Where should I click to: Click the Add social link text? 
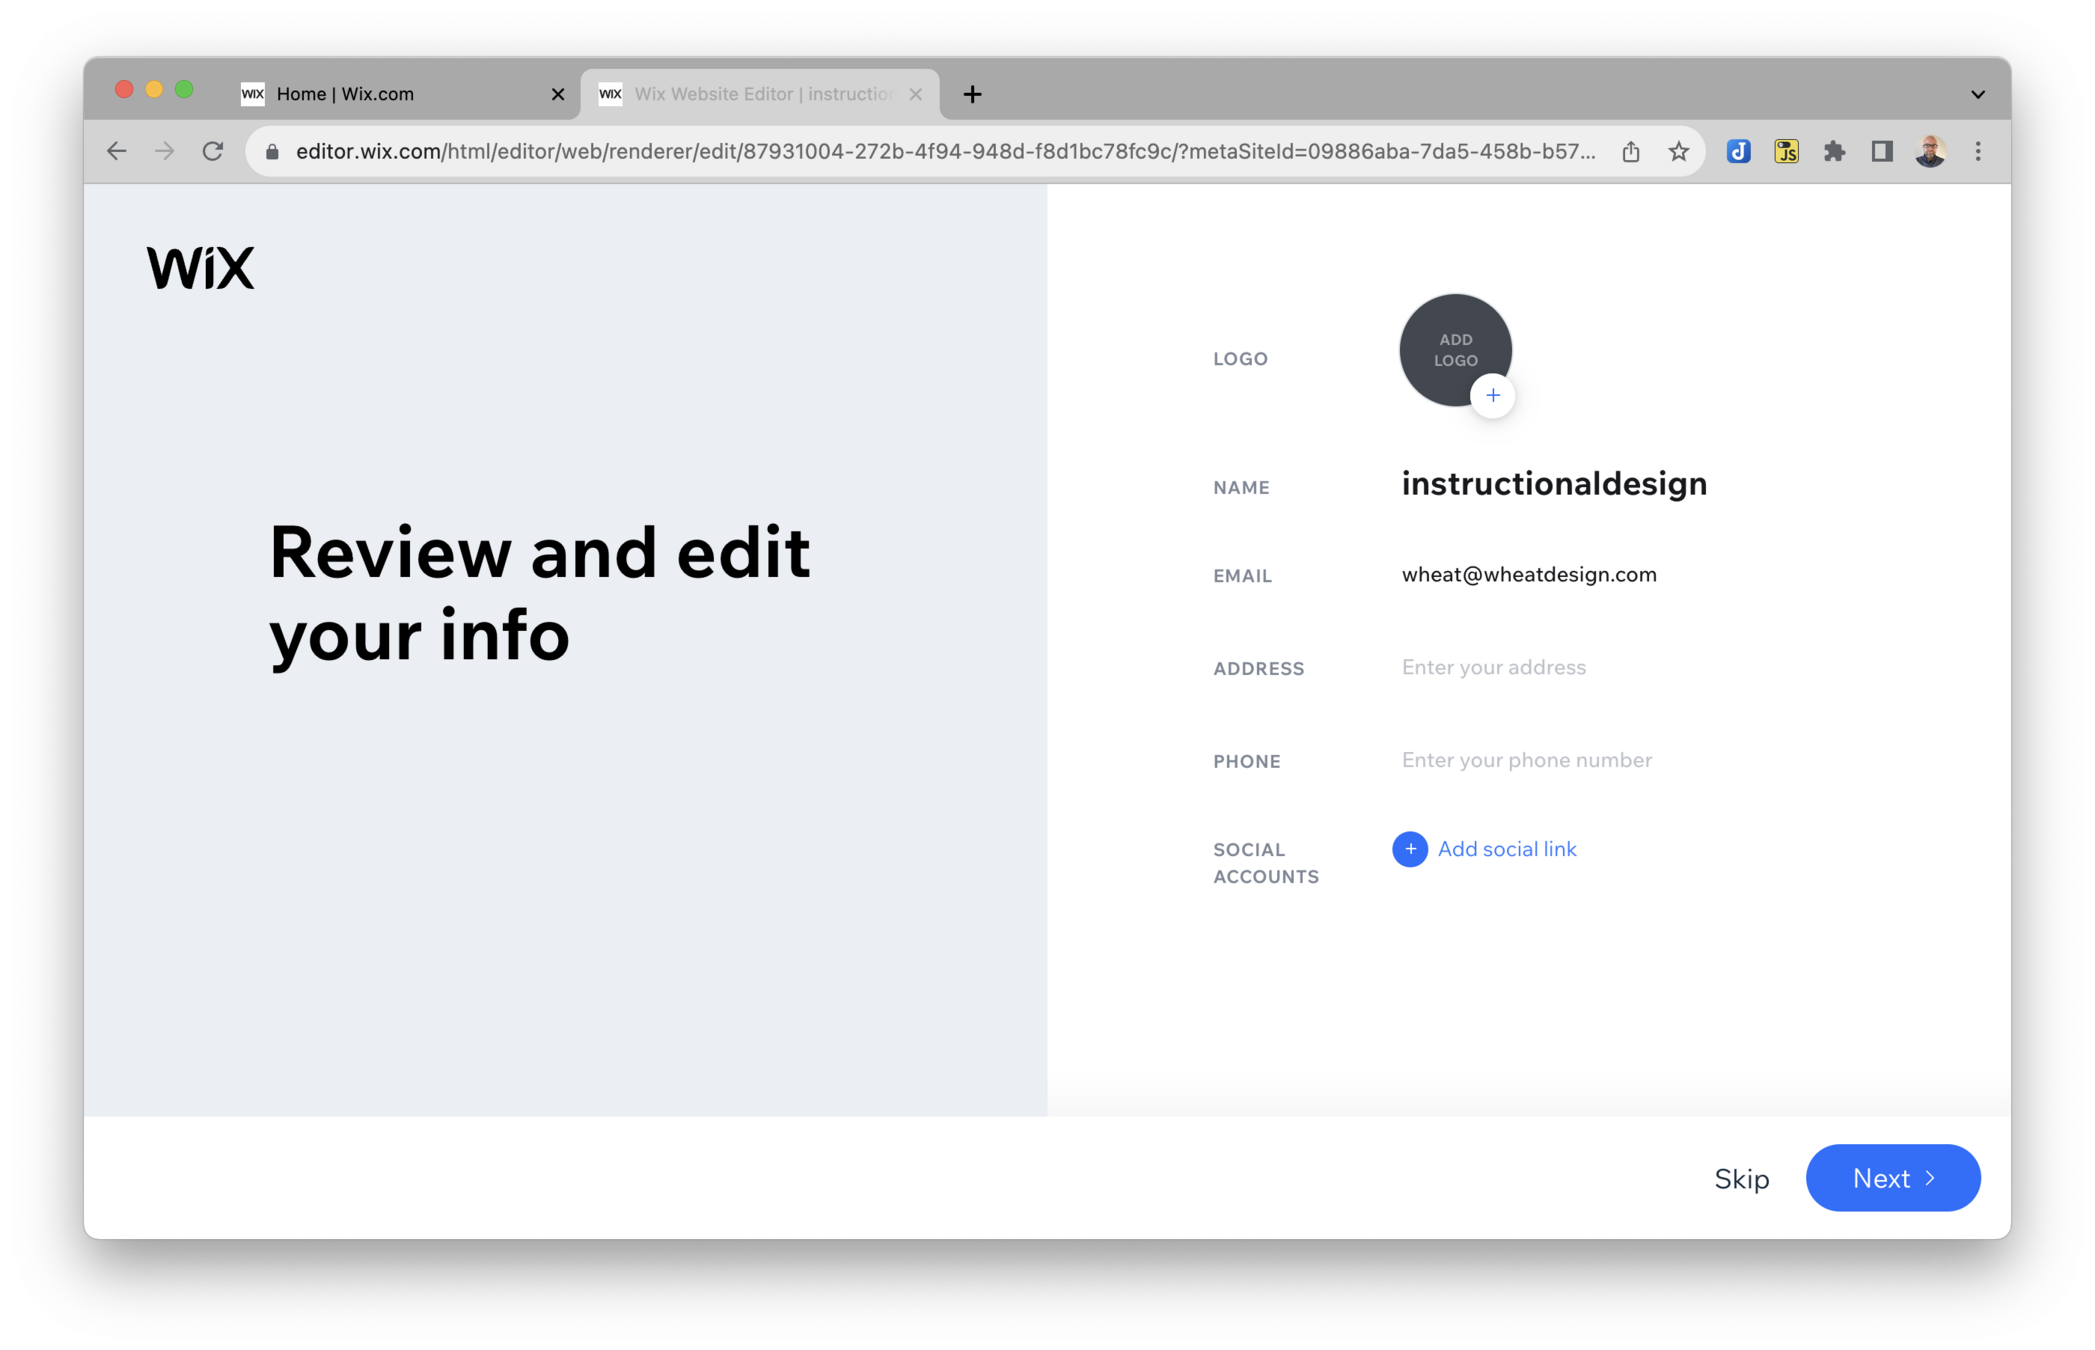[1506, 849]
